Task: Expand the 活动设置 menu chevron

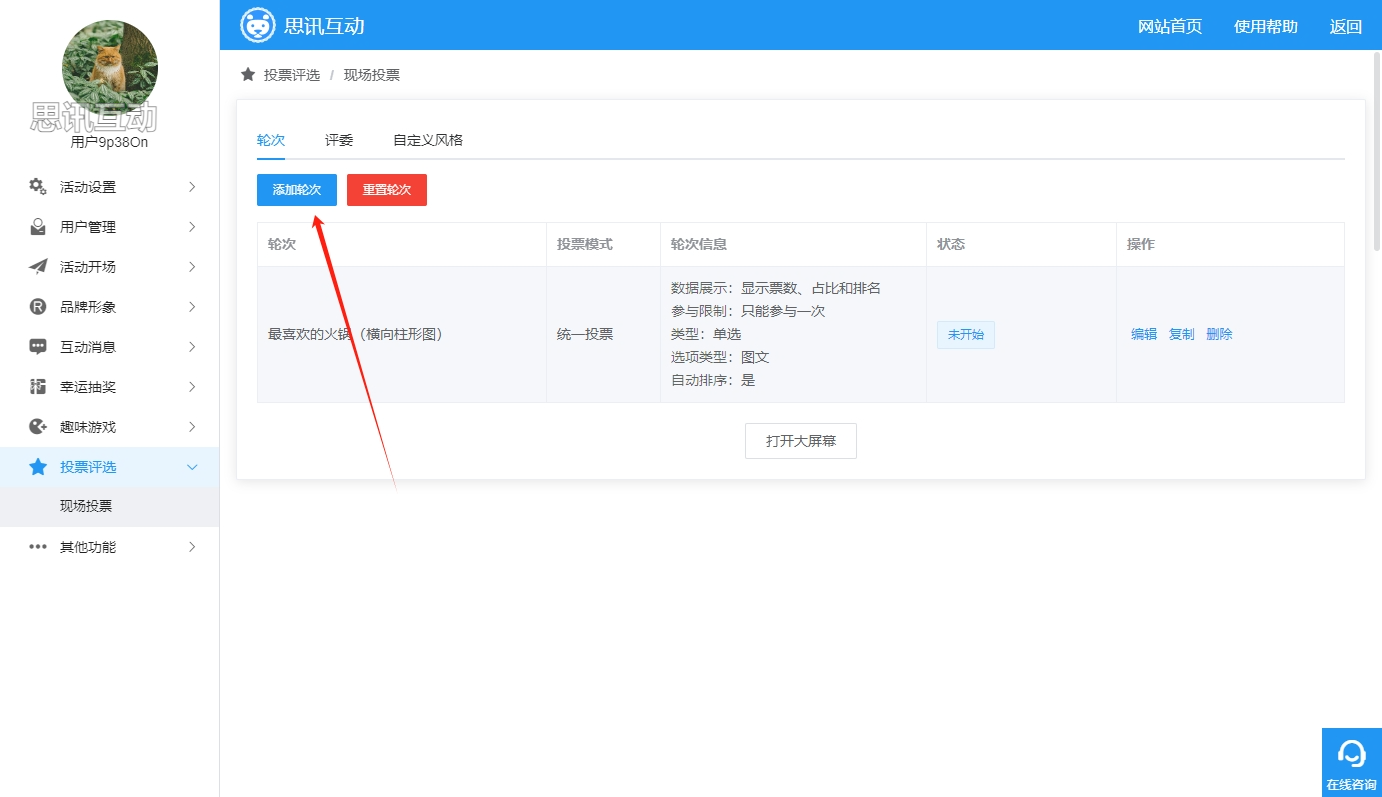Action: point(192,187)
